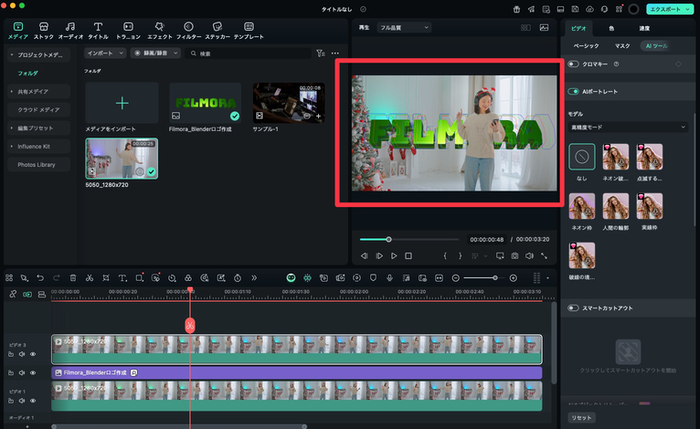Click the text tool icon in timeline toolbar
Image resolution: width=700 pixels, height=429 pixels.
coord(123,277)
